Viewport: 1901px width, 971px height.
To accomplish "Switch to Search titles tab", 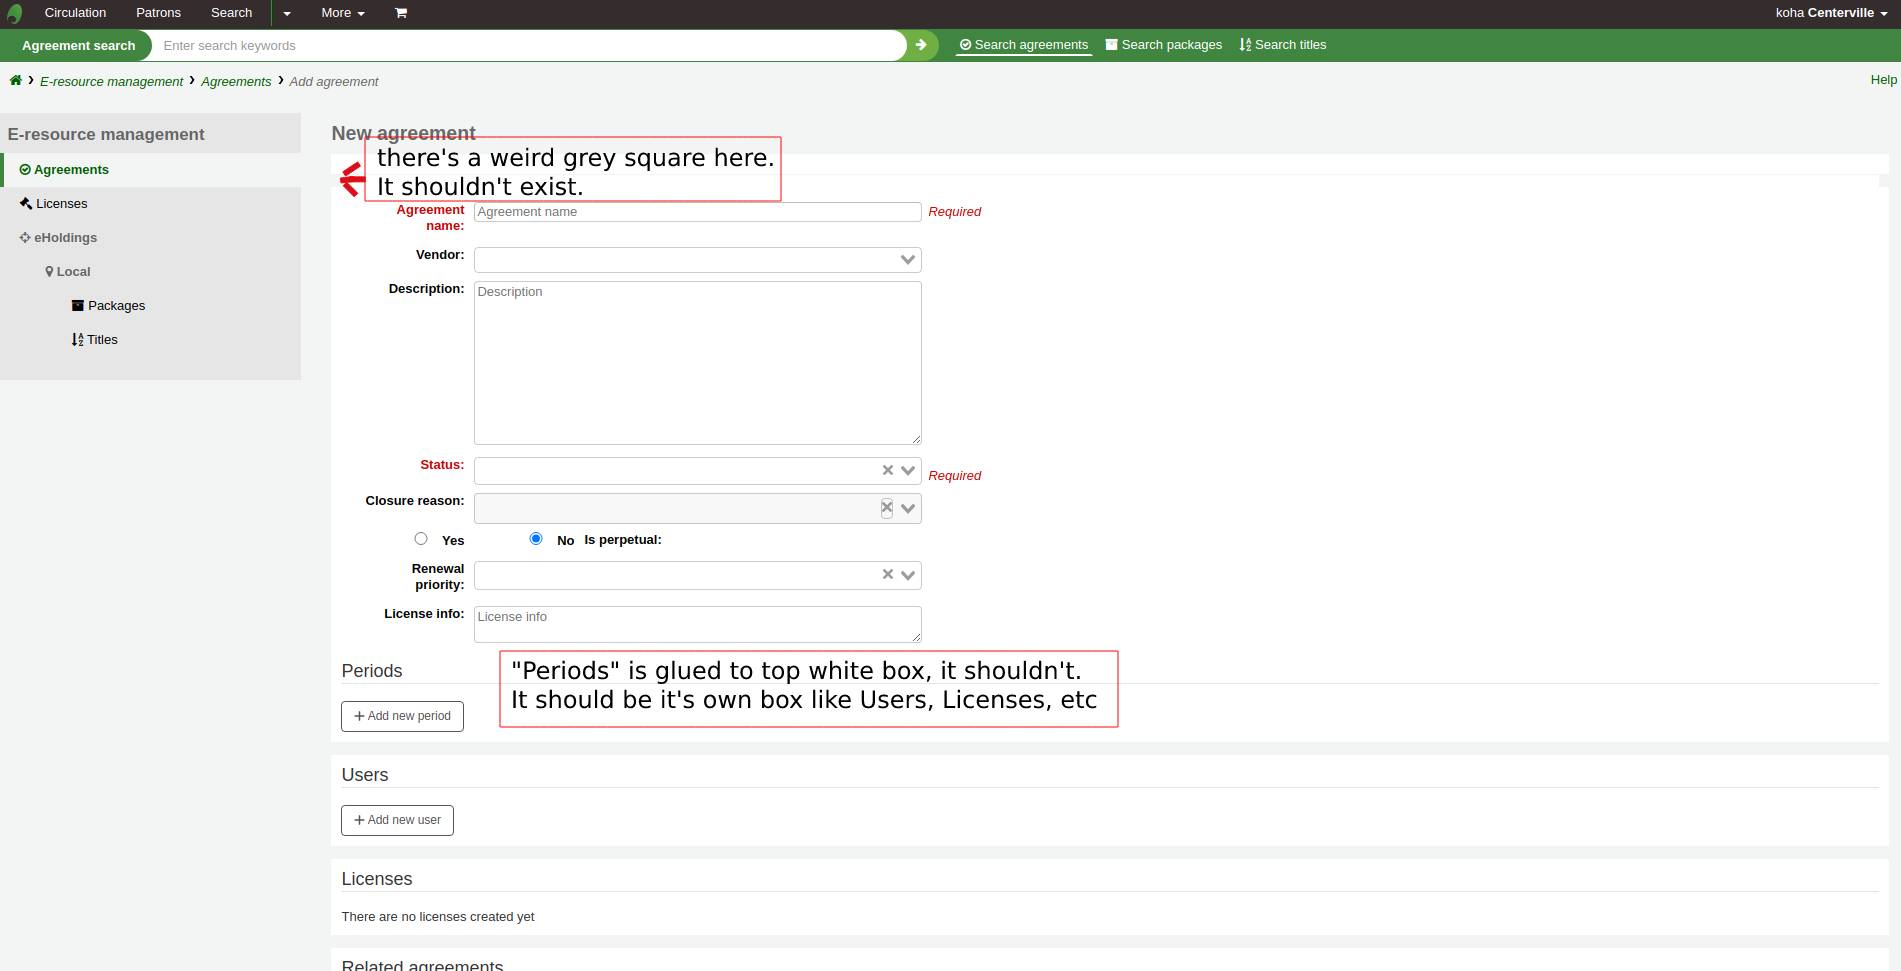I will [1282, 45].
